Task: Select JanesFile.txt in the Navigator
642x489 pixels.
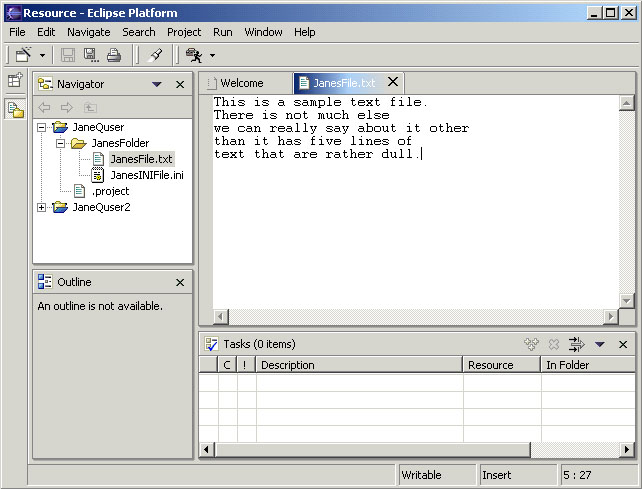Action: (x=142, y=159)
